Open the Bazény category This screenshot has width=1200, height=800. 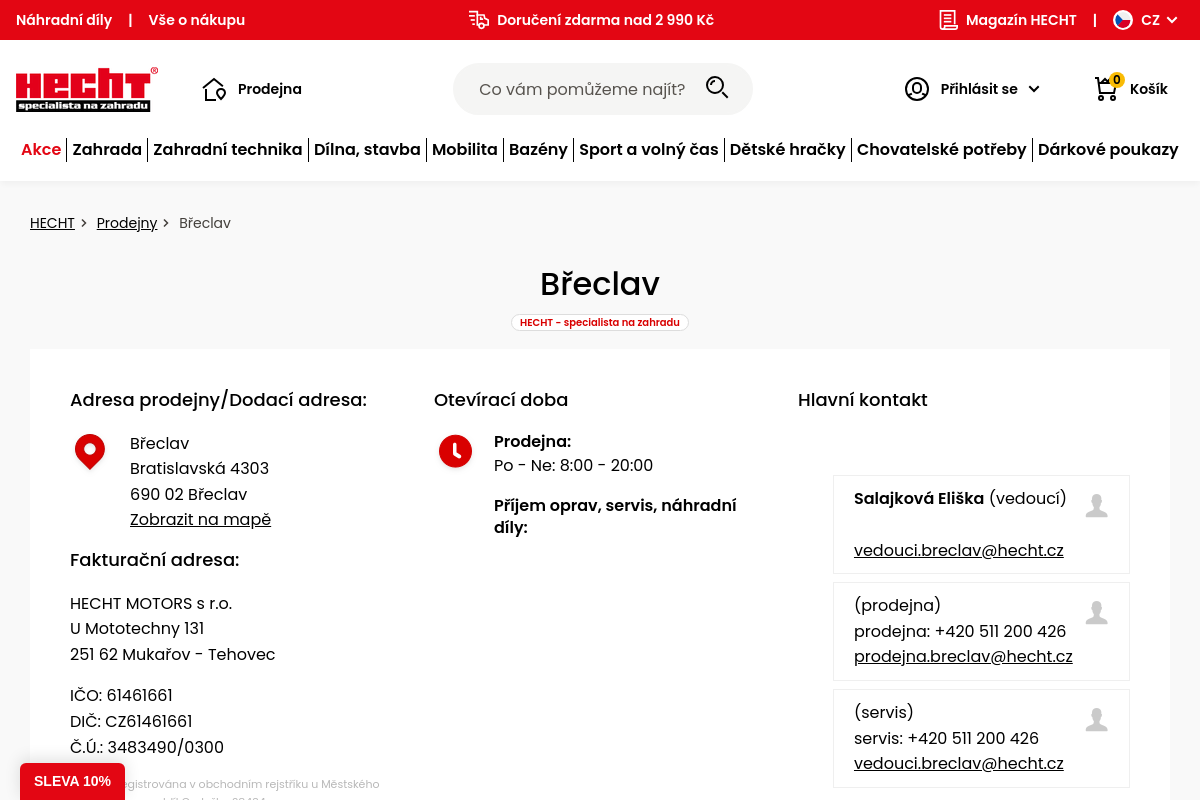pyautogui.click(x=538, y=150)
